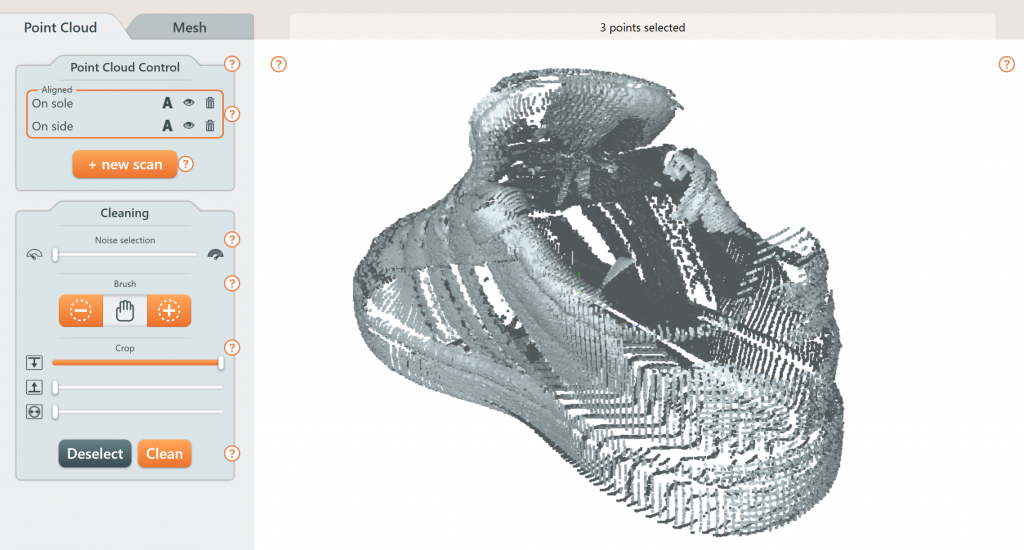Click help icon next to new scan
Image resolution: width=1024 pixels, height=550 pixels.
click(185, 164)
